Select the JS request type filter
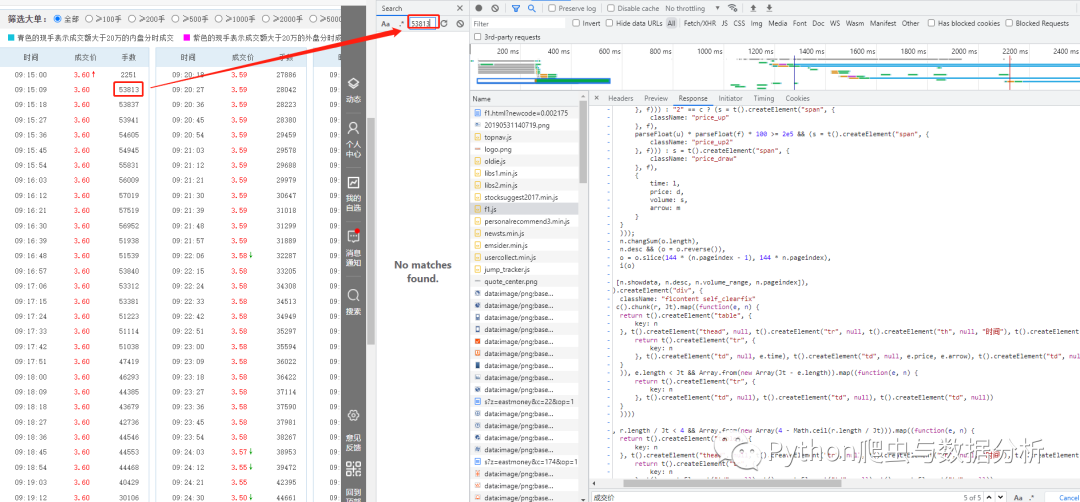 tap(724, 23)
